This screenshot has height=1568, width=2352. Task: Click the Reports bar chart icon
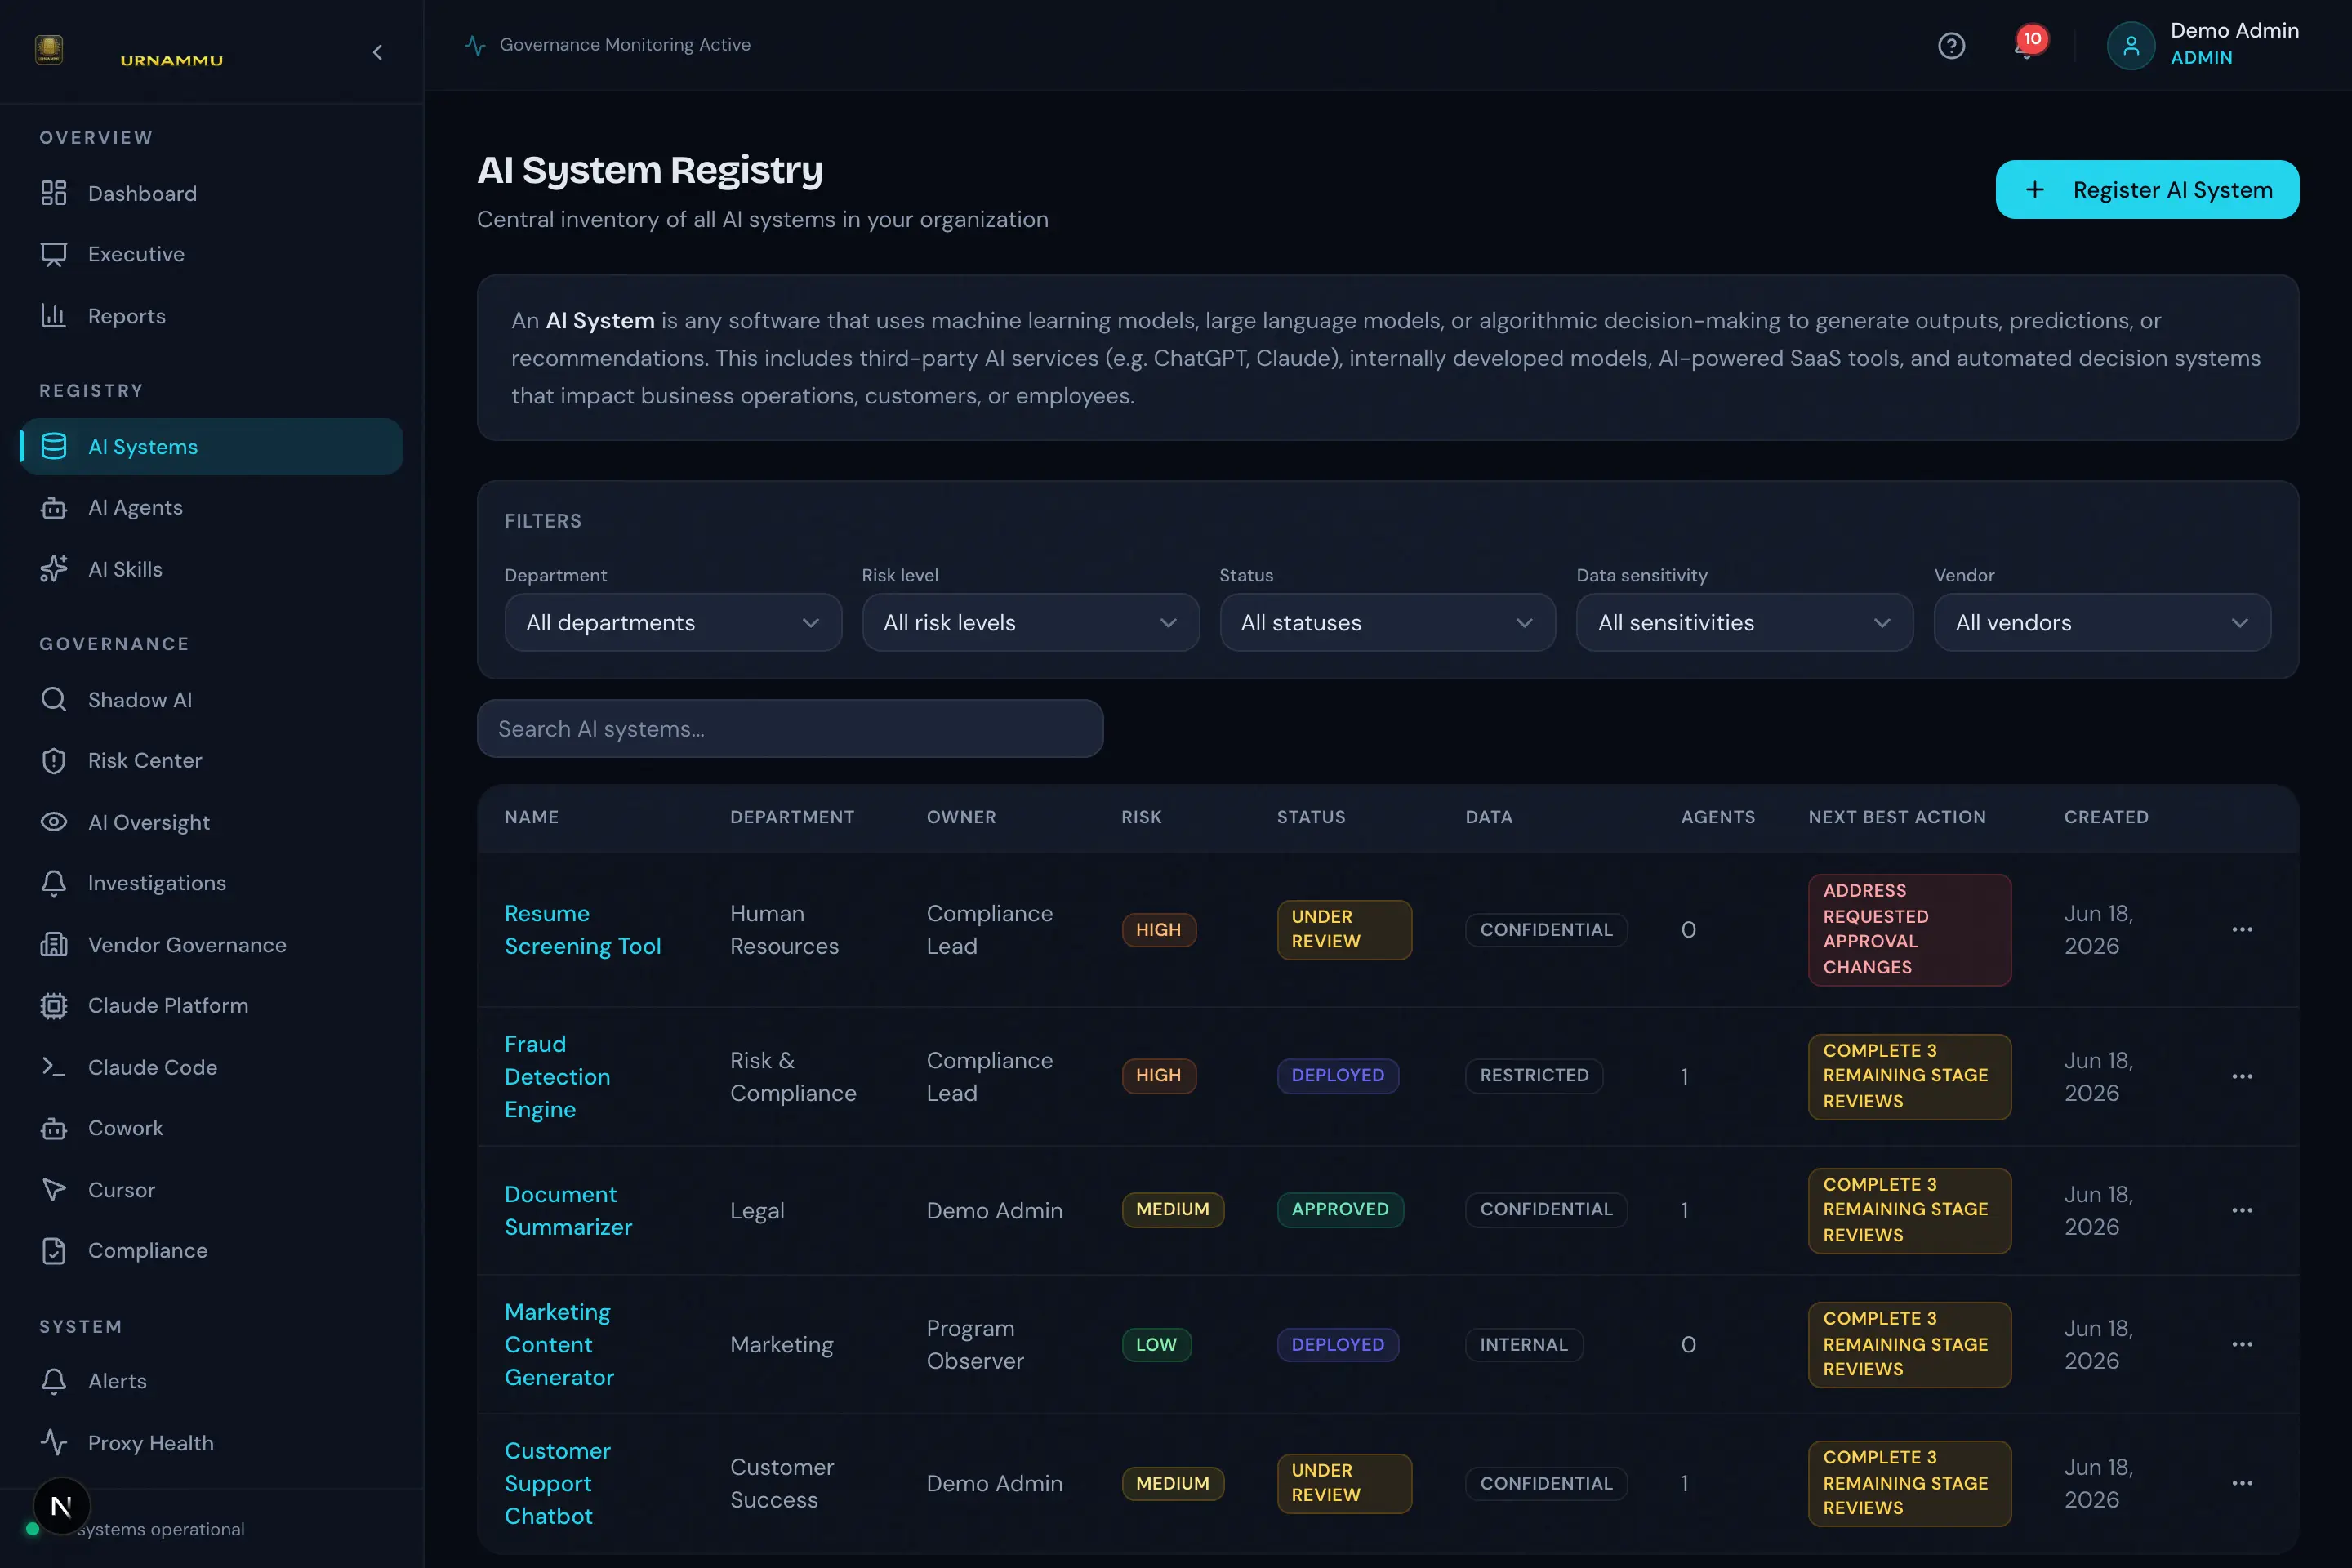pos(54,316)
